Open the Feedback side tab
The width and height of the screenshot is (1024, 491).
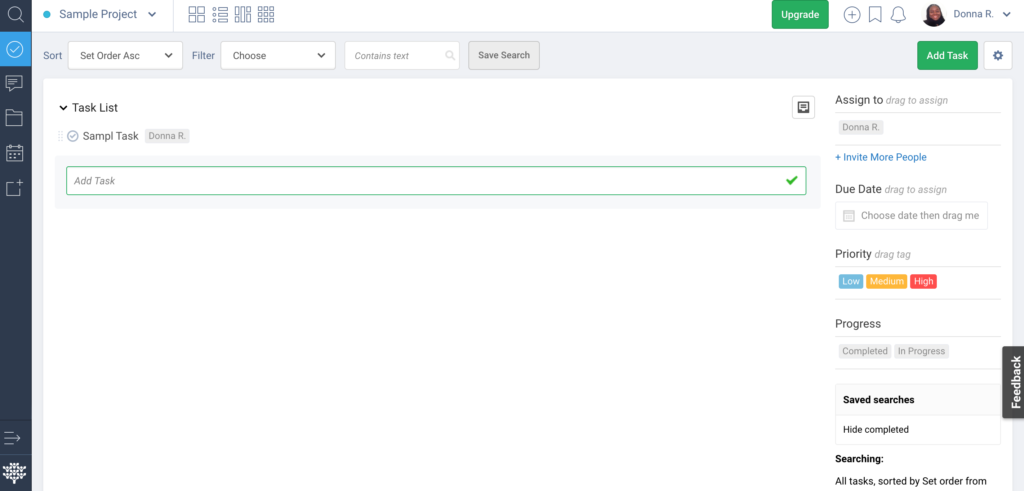click(1014, 382)
